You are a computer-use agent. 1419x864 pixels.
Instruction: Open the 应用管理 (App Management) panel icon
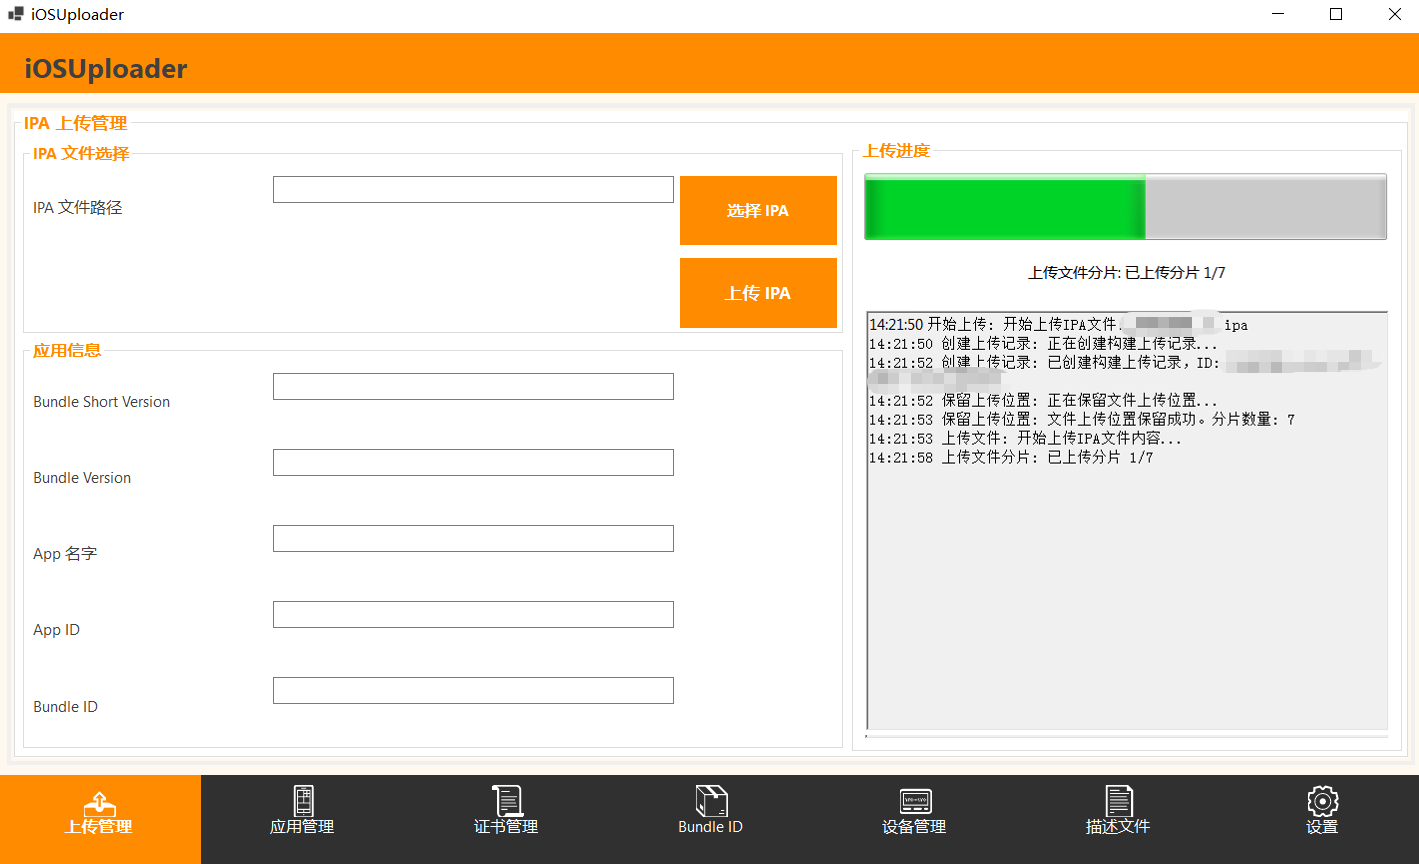pos(302,800)
